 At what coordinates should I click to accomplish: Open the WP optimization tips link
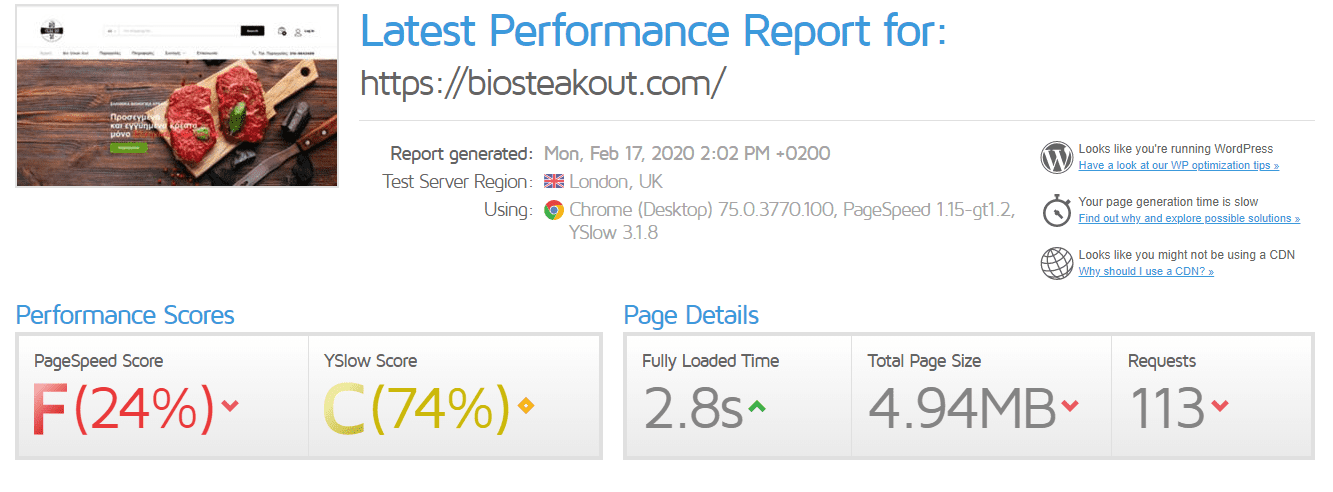point(1178,165)
